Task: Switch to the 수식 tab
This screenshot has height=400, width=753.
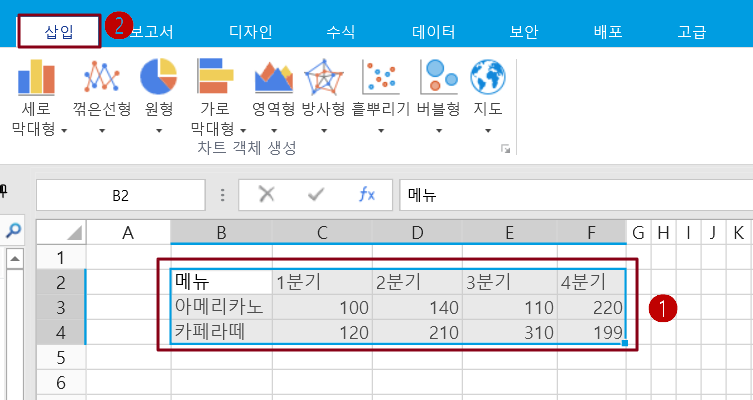Action: (x=340, y=31)
